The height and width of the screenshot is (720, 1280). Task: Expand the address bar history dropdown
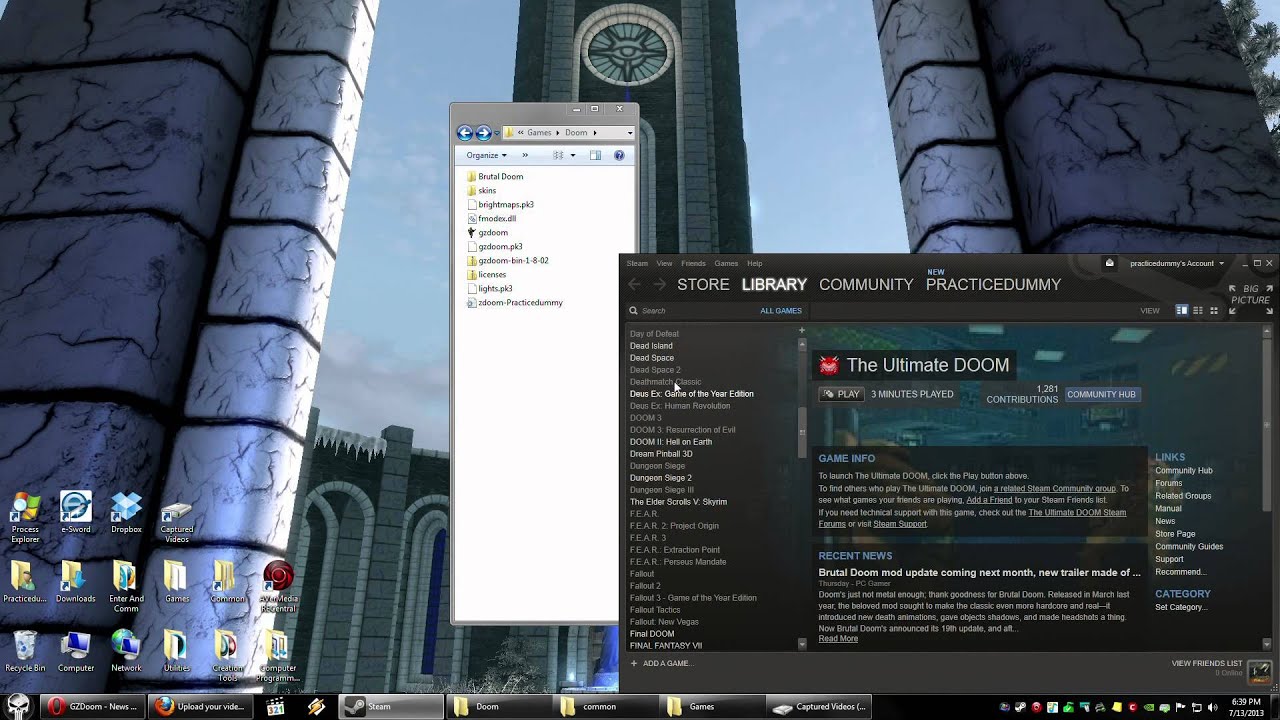(x=630, y=133)
